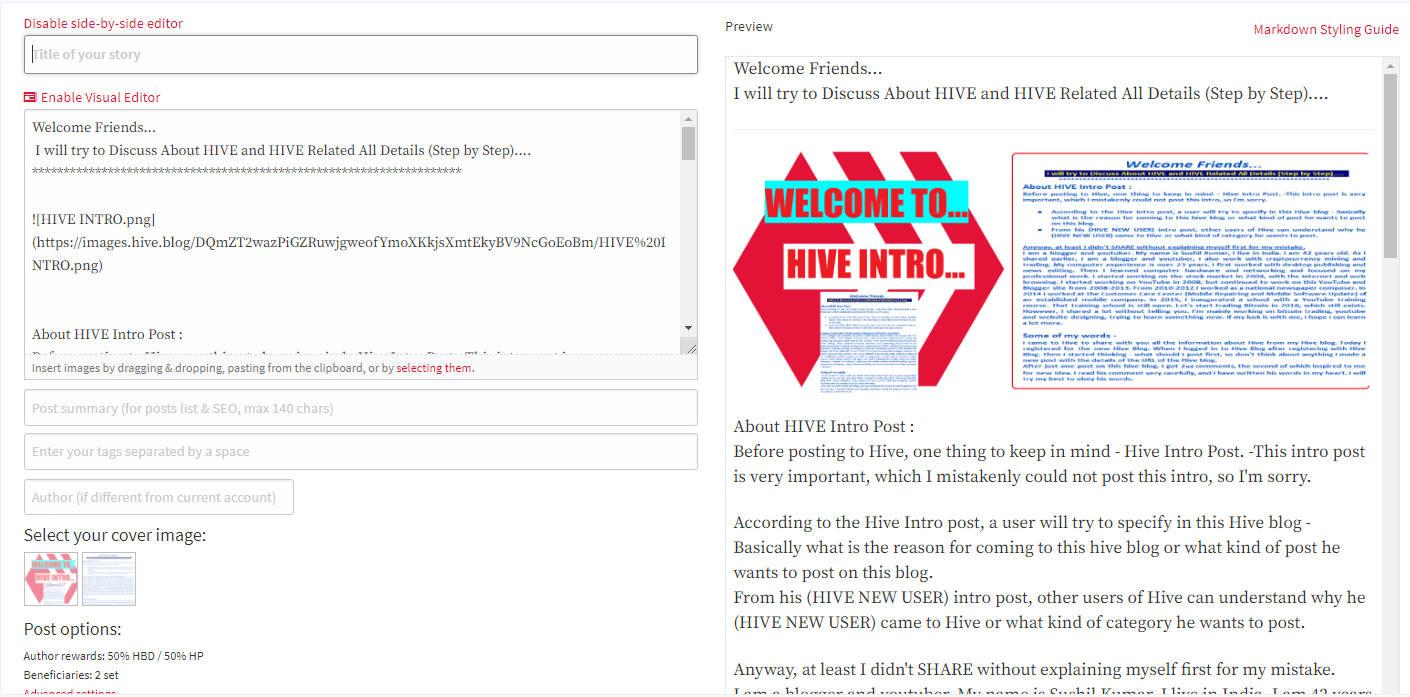Click the editor scrollbar up arrow
The image size is (1410, 697).
(688, 118)
